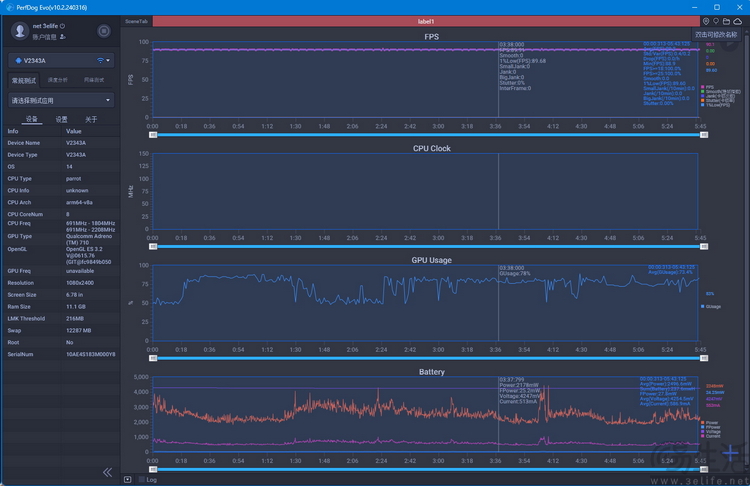Click FPS chart range slider right handle
The image size is (750, 486).
[x=704, y=135]
